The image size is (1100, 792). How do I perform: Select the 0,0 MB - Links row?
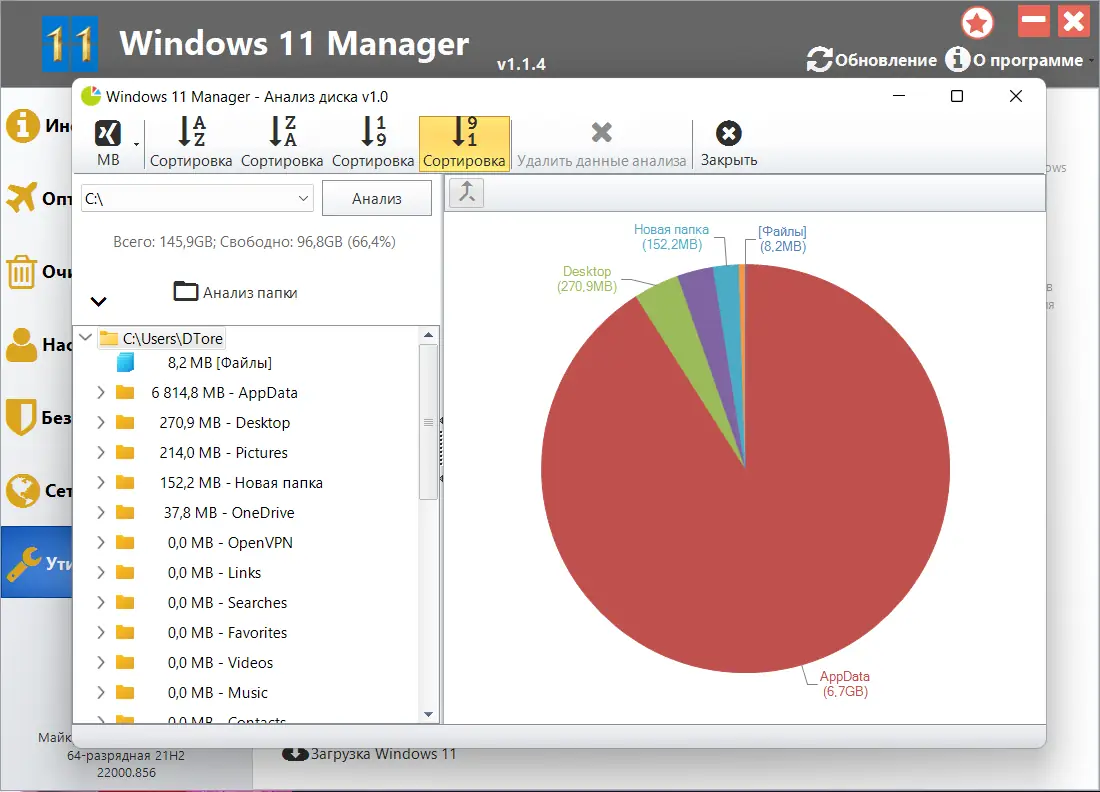(214, 572)
